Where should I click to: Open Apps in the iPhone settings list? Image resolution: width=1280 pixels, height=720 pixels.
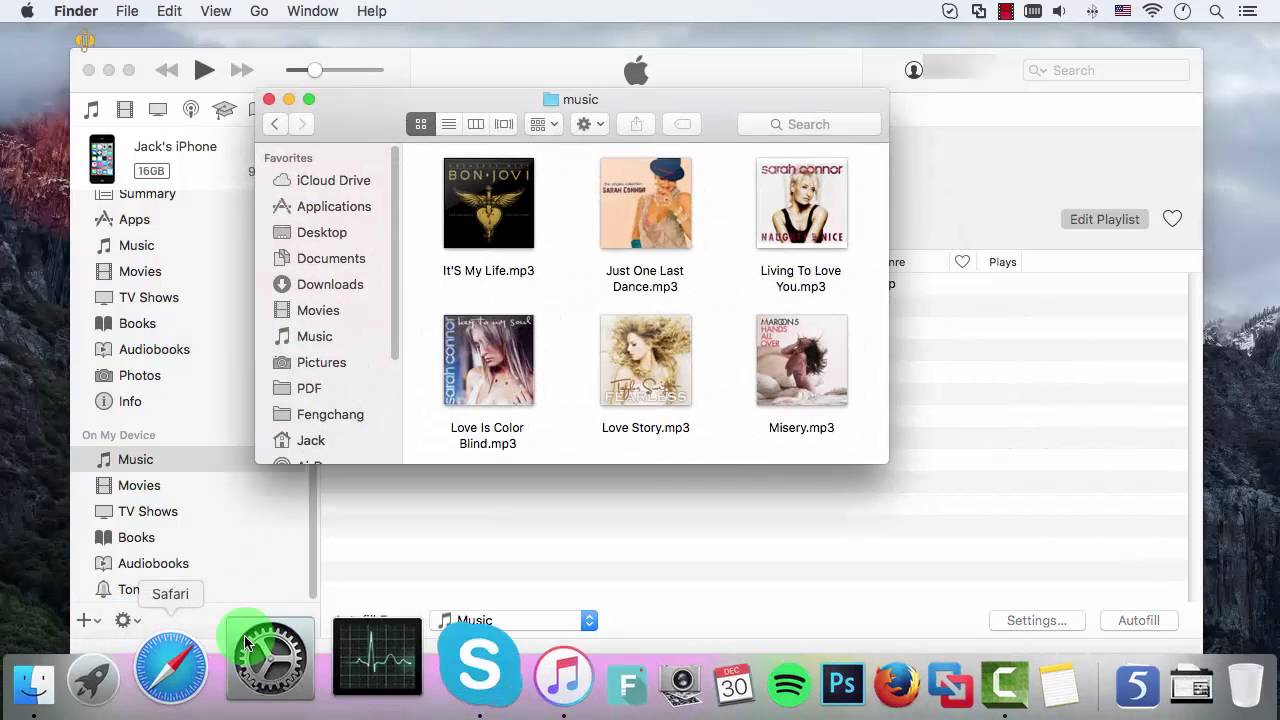click(134, 219)
